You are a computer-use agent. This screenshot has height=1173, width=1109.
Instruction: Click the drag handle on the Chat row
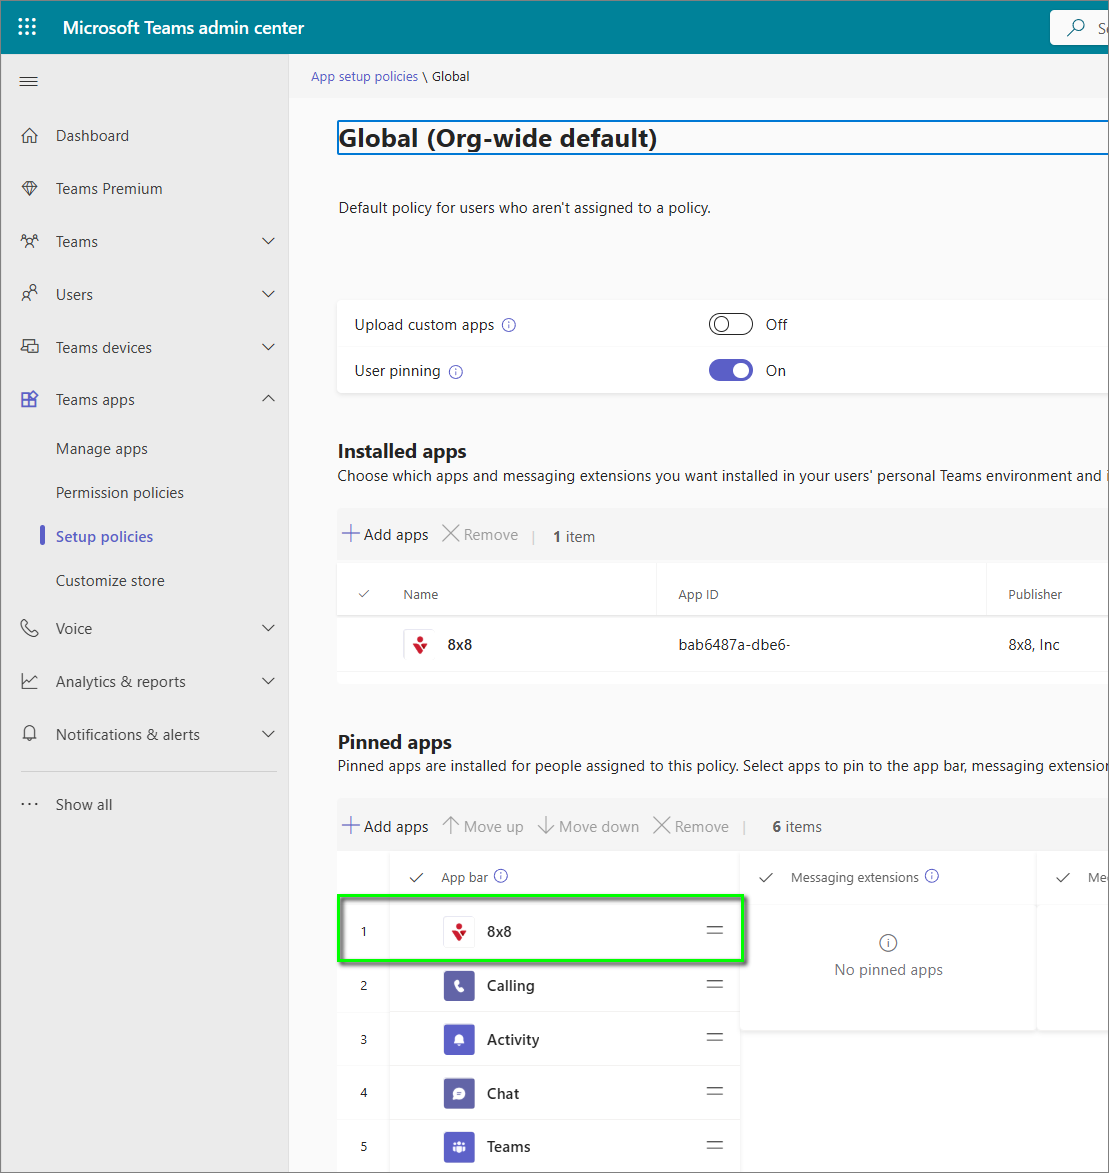[x=714, y=1092]
